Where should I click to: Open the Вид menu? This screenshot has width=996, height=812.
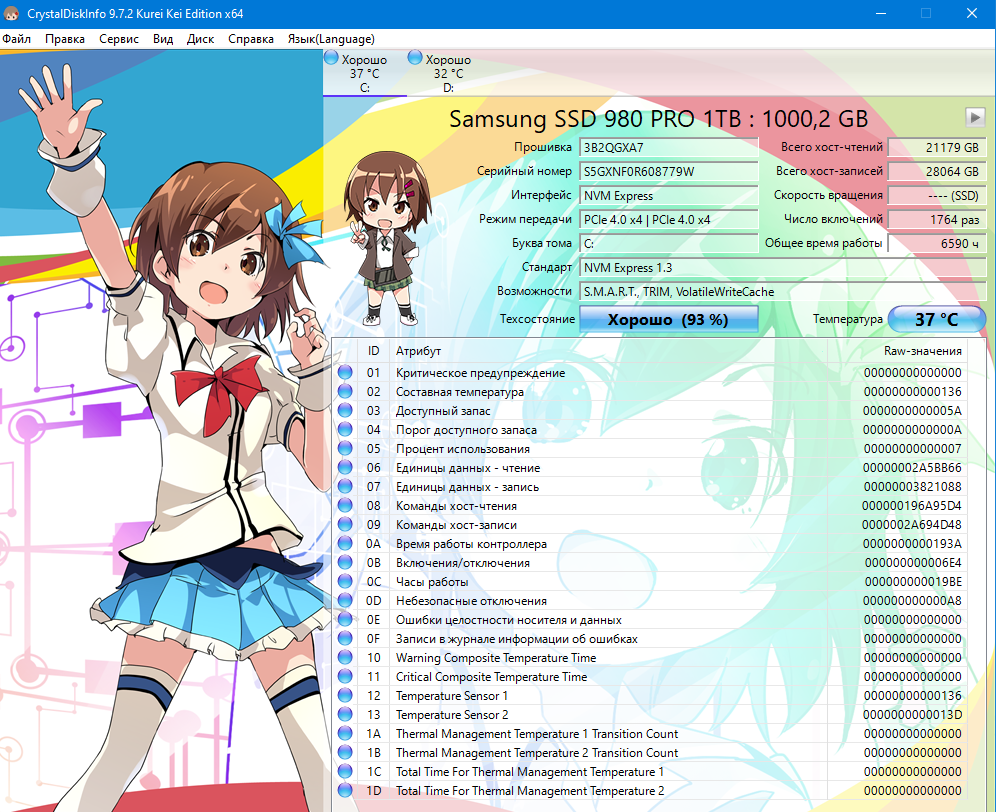click(163, 39)
